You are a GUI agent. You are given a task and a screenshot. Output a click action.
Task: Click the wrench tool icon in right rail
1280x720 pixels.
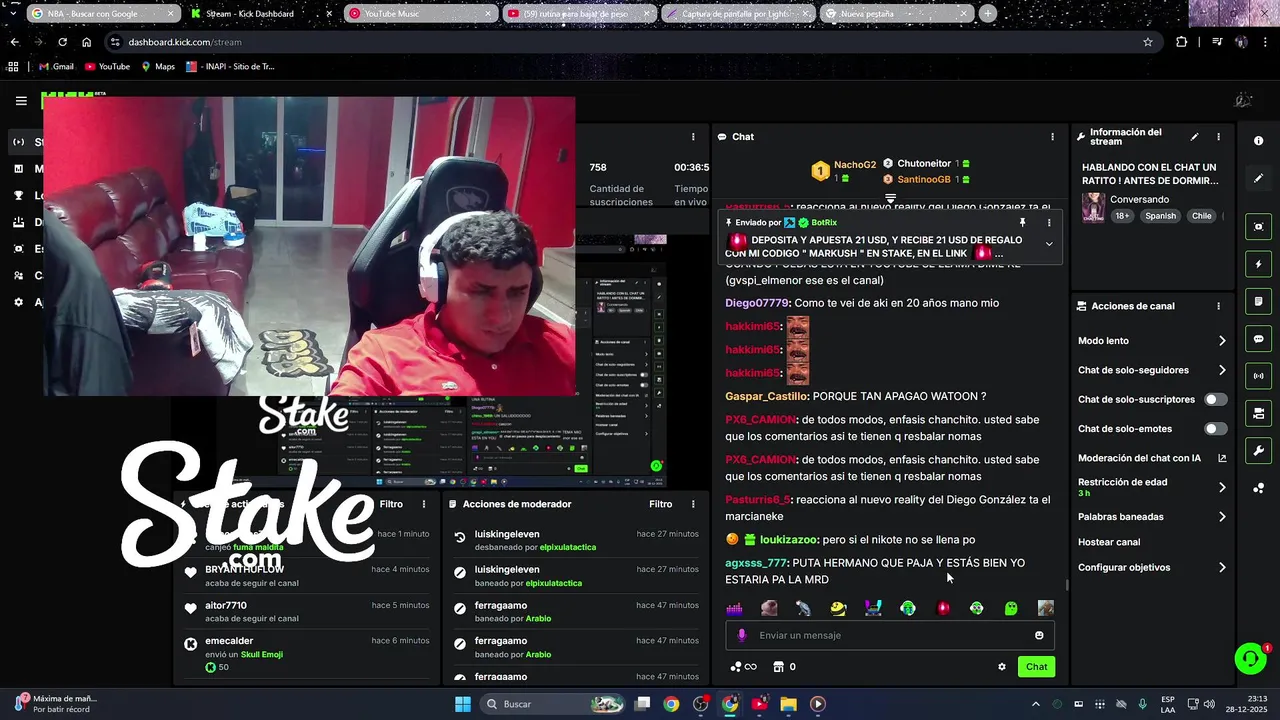click(1258, 451)
